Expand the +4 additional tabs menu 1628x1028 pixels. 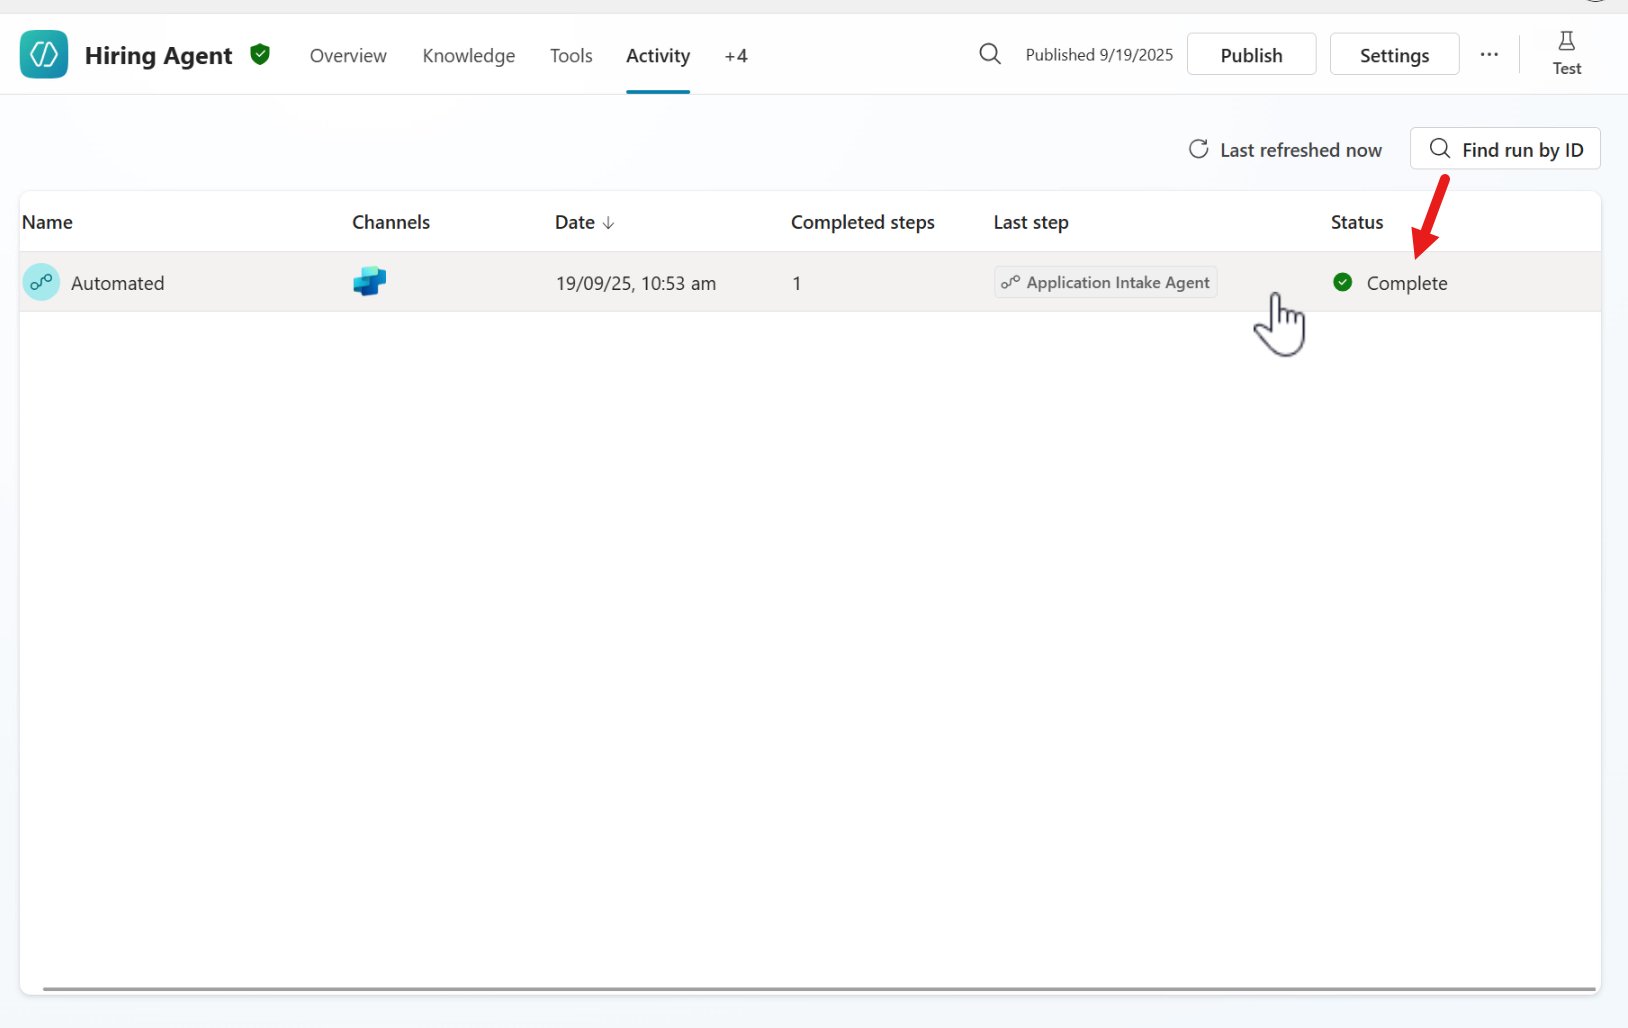(736, 56)
